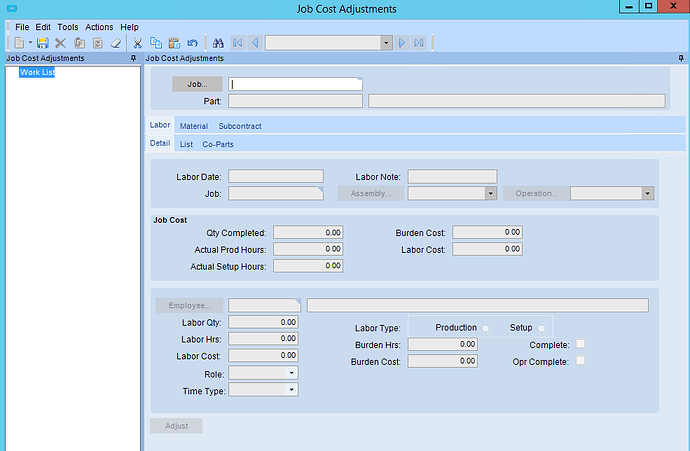Switch to the List sub-tab
Viewport: 690px width, 451px height.
point(186,144)
